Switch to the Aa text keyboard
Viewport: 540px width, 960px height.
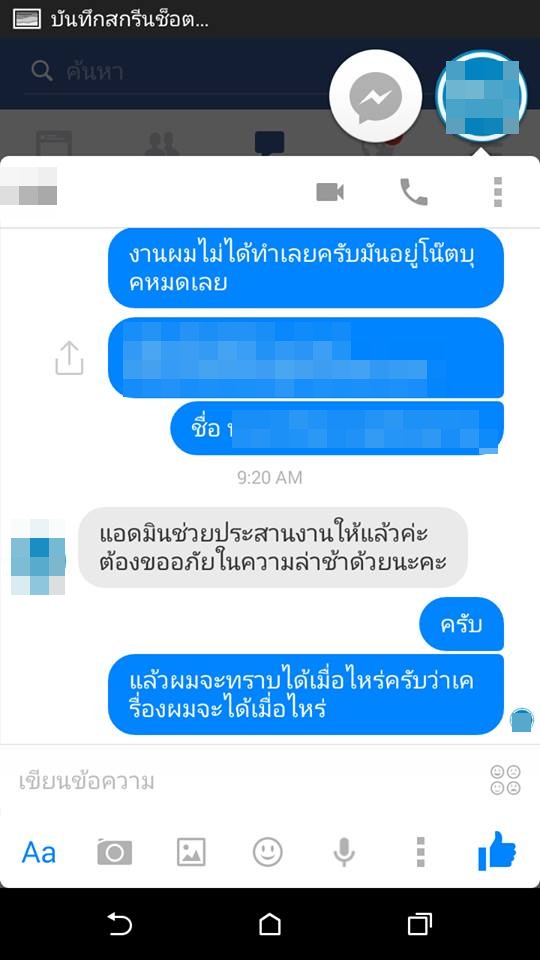[39, 852]
